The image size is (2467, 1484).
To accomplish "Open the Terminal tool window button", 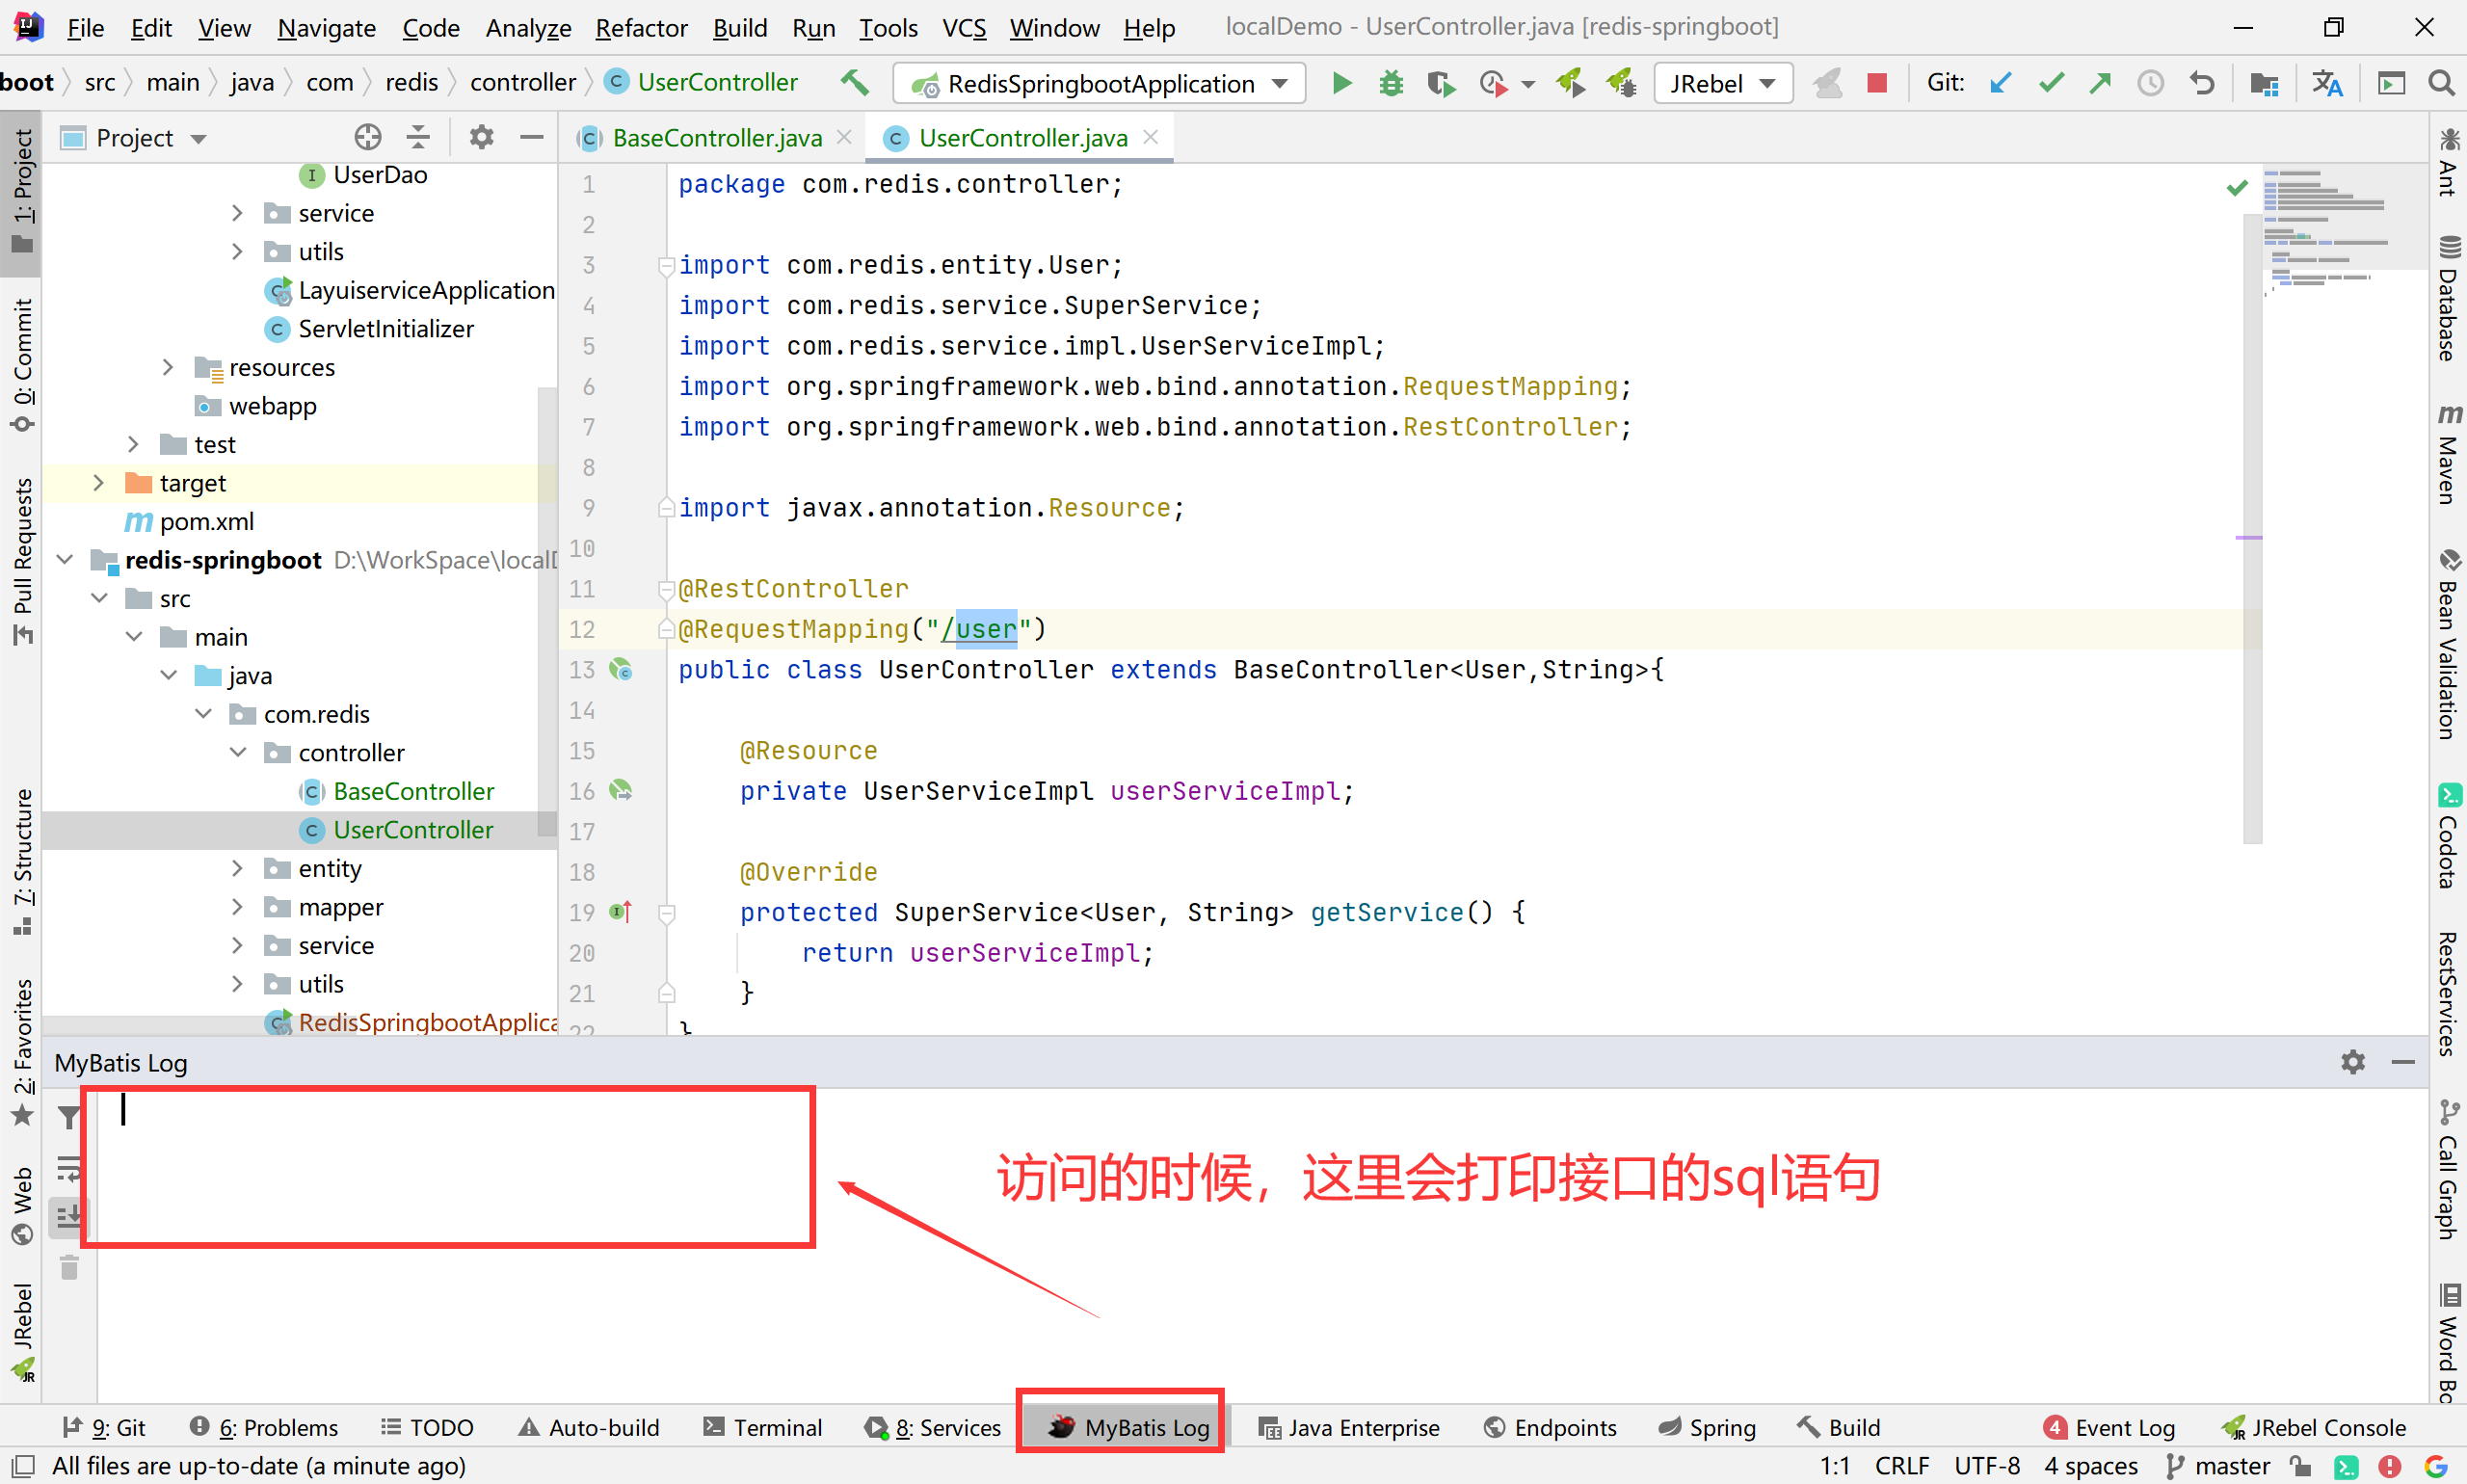I will pyautogui.click(x=763, y=1427).
